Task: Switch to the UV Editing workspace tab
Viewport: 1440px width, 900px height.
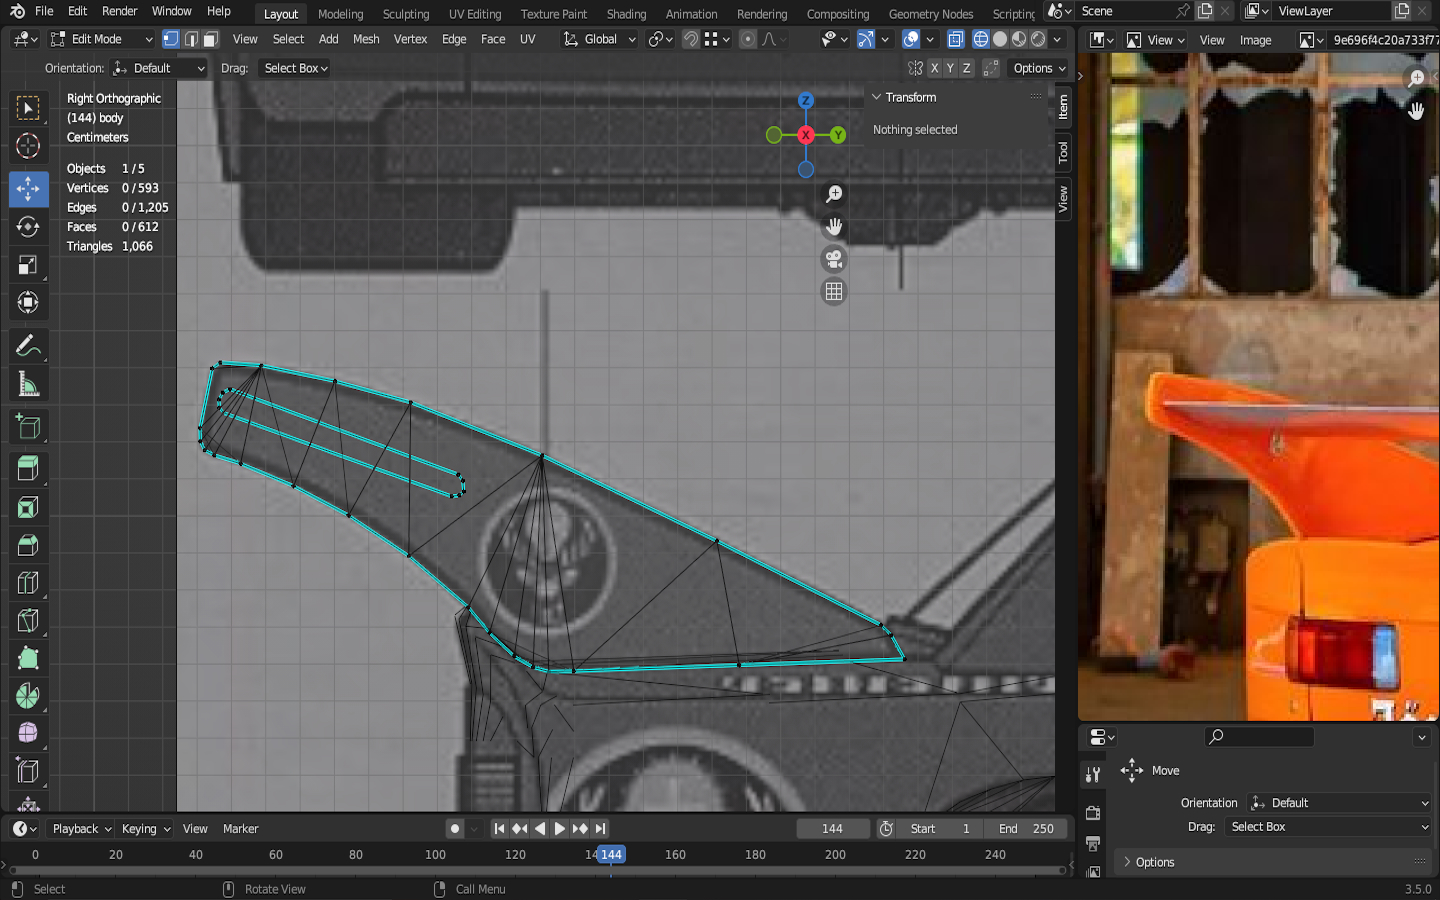Action: pyautogui.click(x=474, y=14)
